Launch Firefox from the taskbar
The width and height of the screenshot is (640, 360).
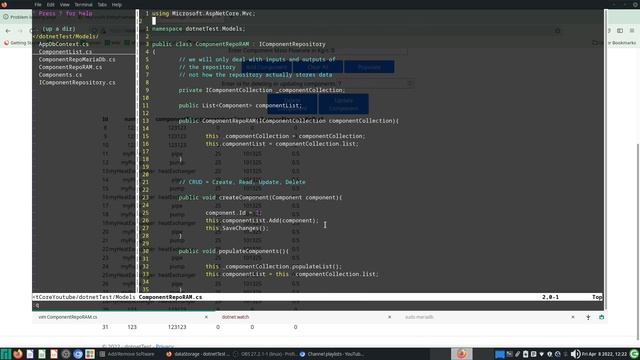[x=18, y=354]
